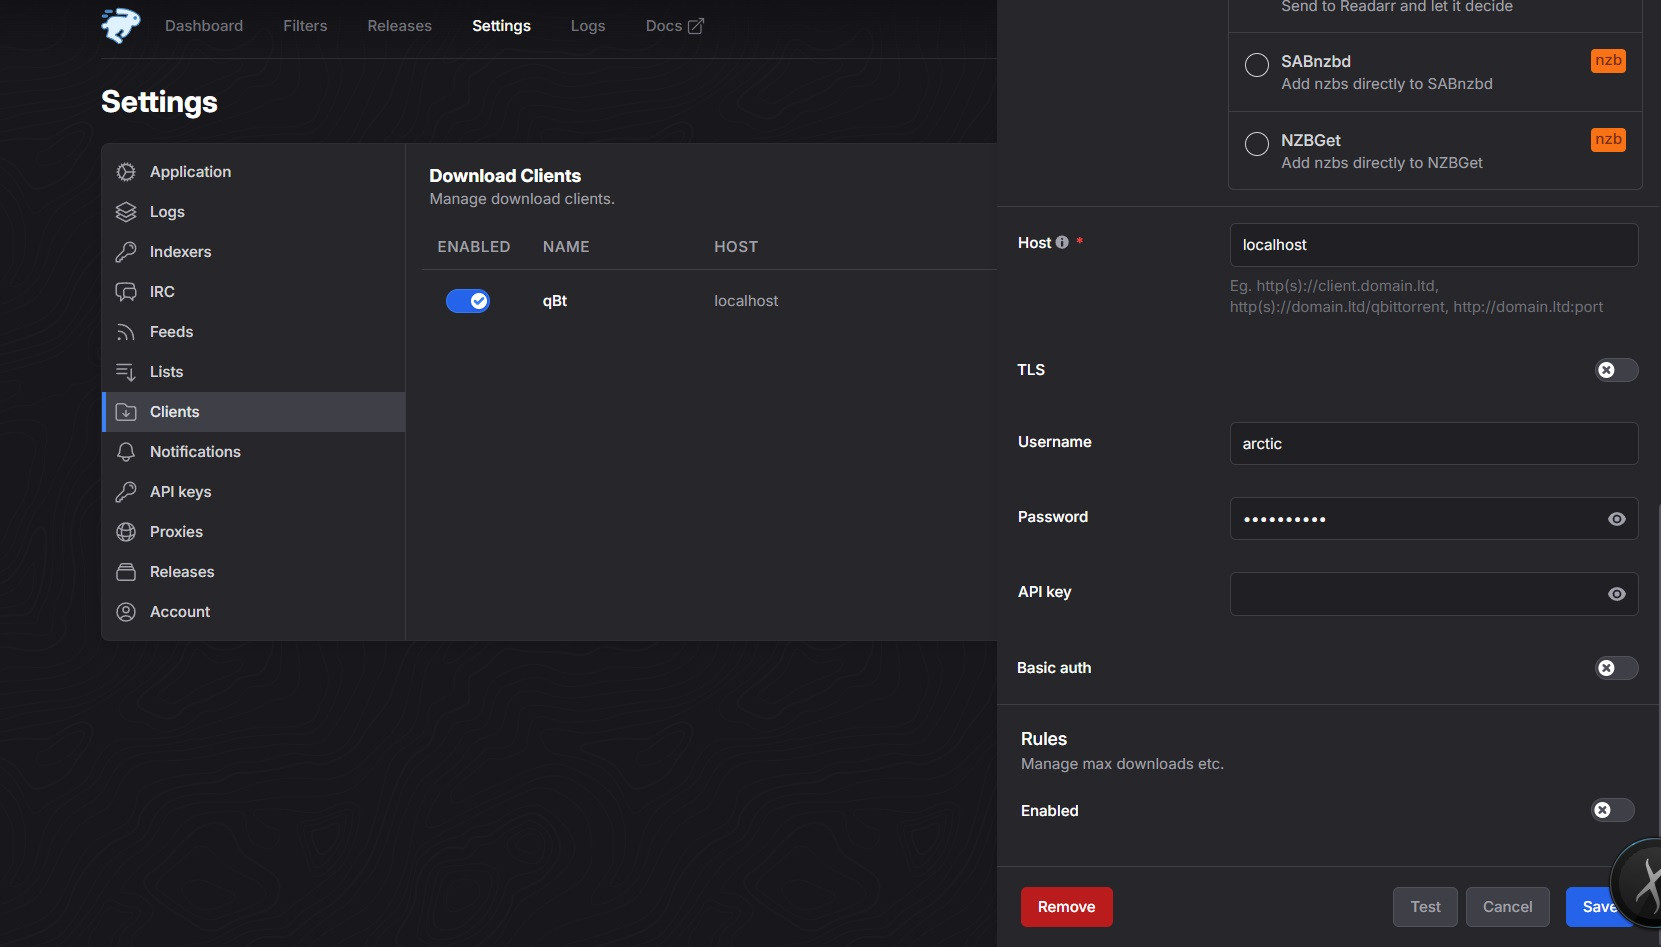
Task: Click the red Remove button
Action: (1066, 907)
